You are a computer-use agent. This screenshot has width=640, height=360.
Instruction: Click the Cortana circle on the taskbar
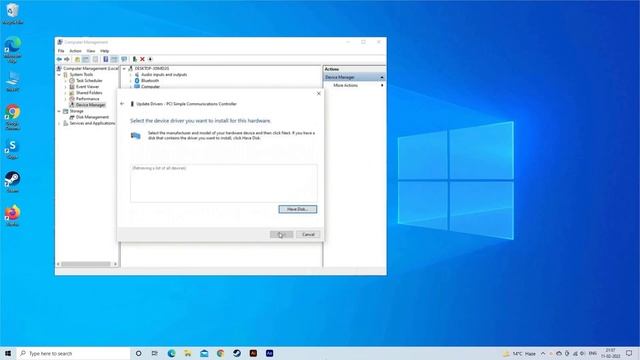(x=138, y=353)
